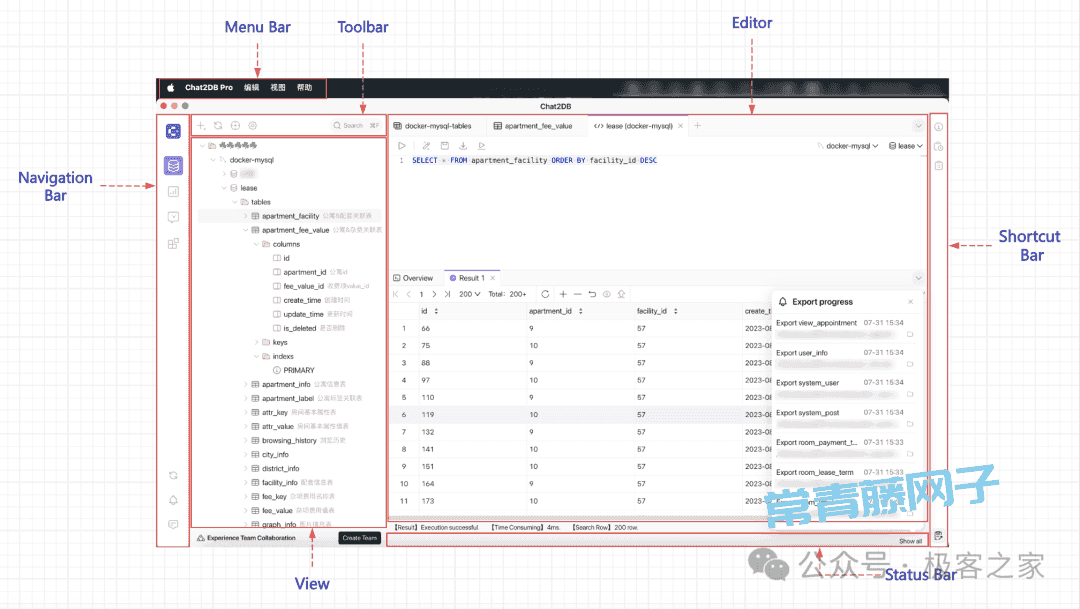Screen dimensions: 1080x609
Task: Collapse the columns folder
Action: (x=256, y=244)
